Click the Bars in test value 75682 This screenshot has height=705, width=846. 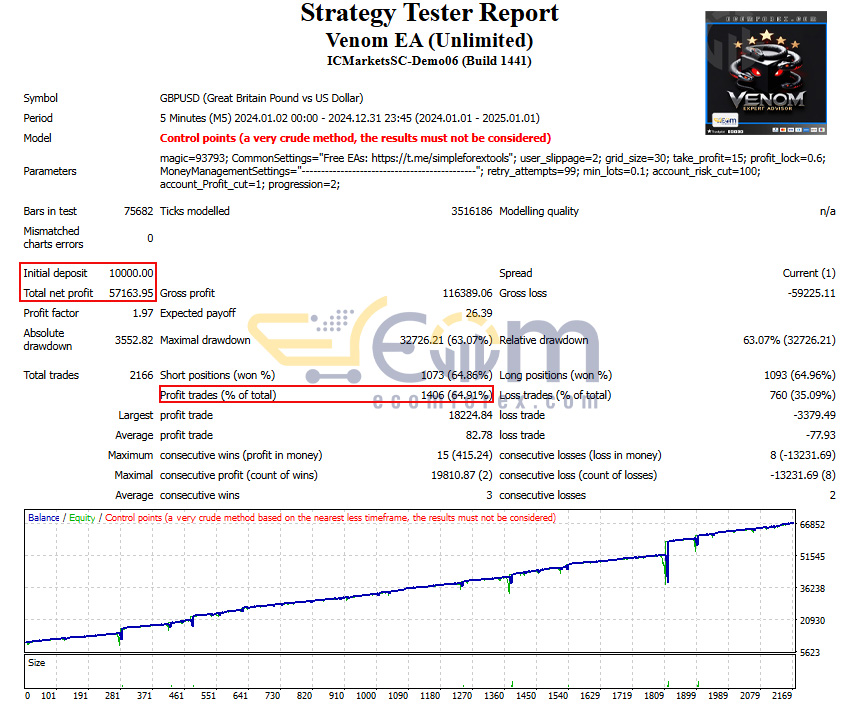point(139,211)
